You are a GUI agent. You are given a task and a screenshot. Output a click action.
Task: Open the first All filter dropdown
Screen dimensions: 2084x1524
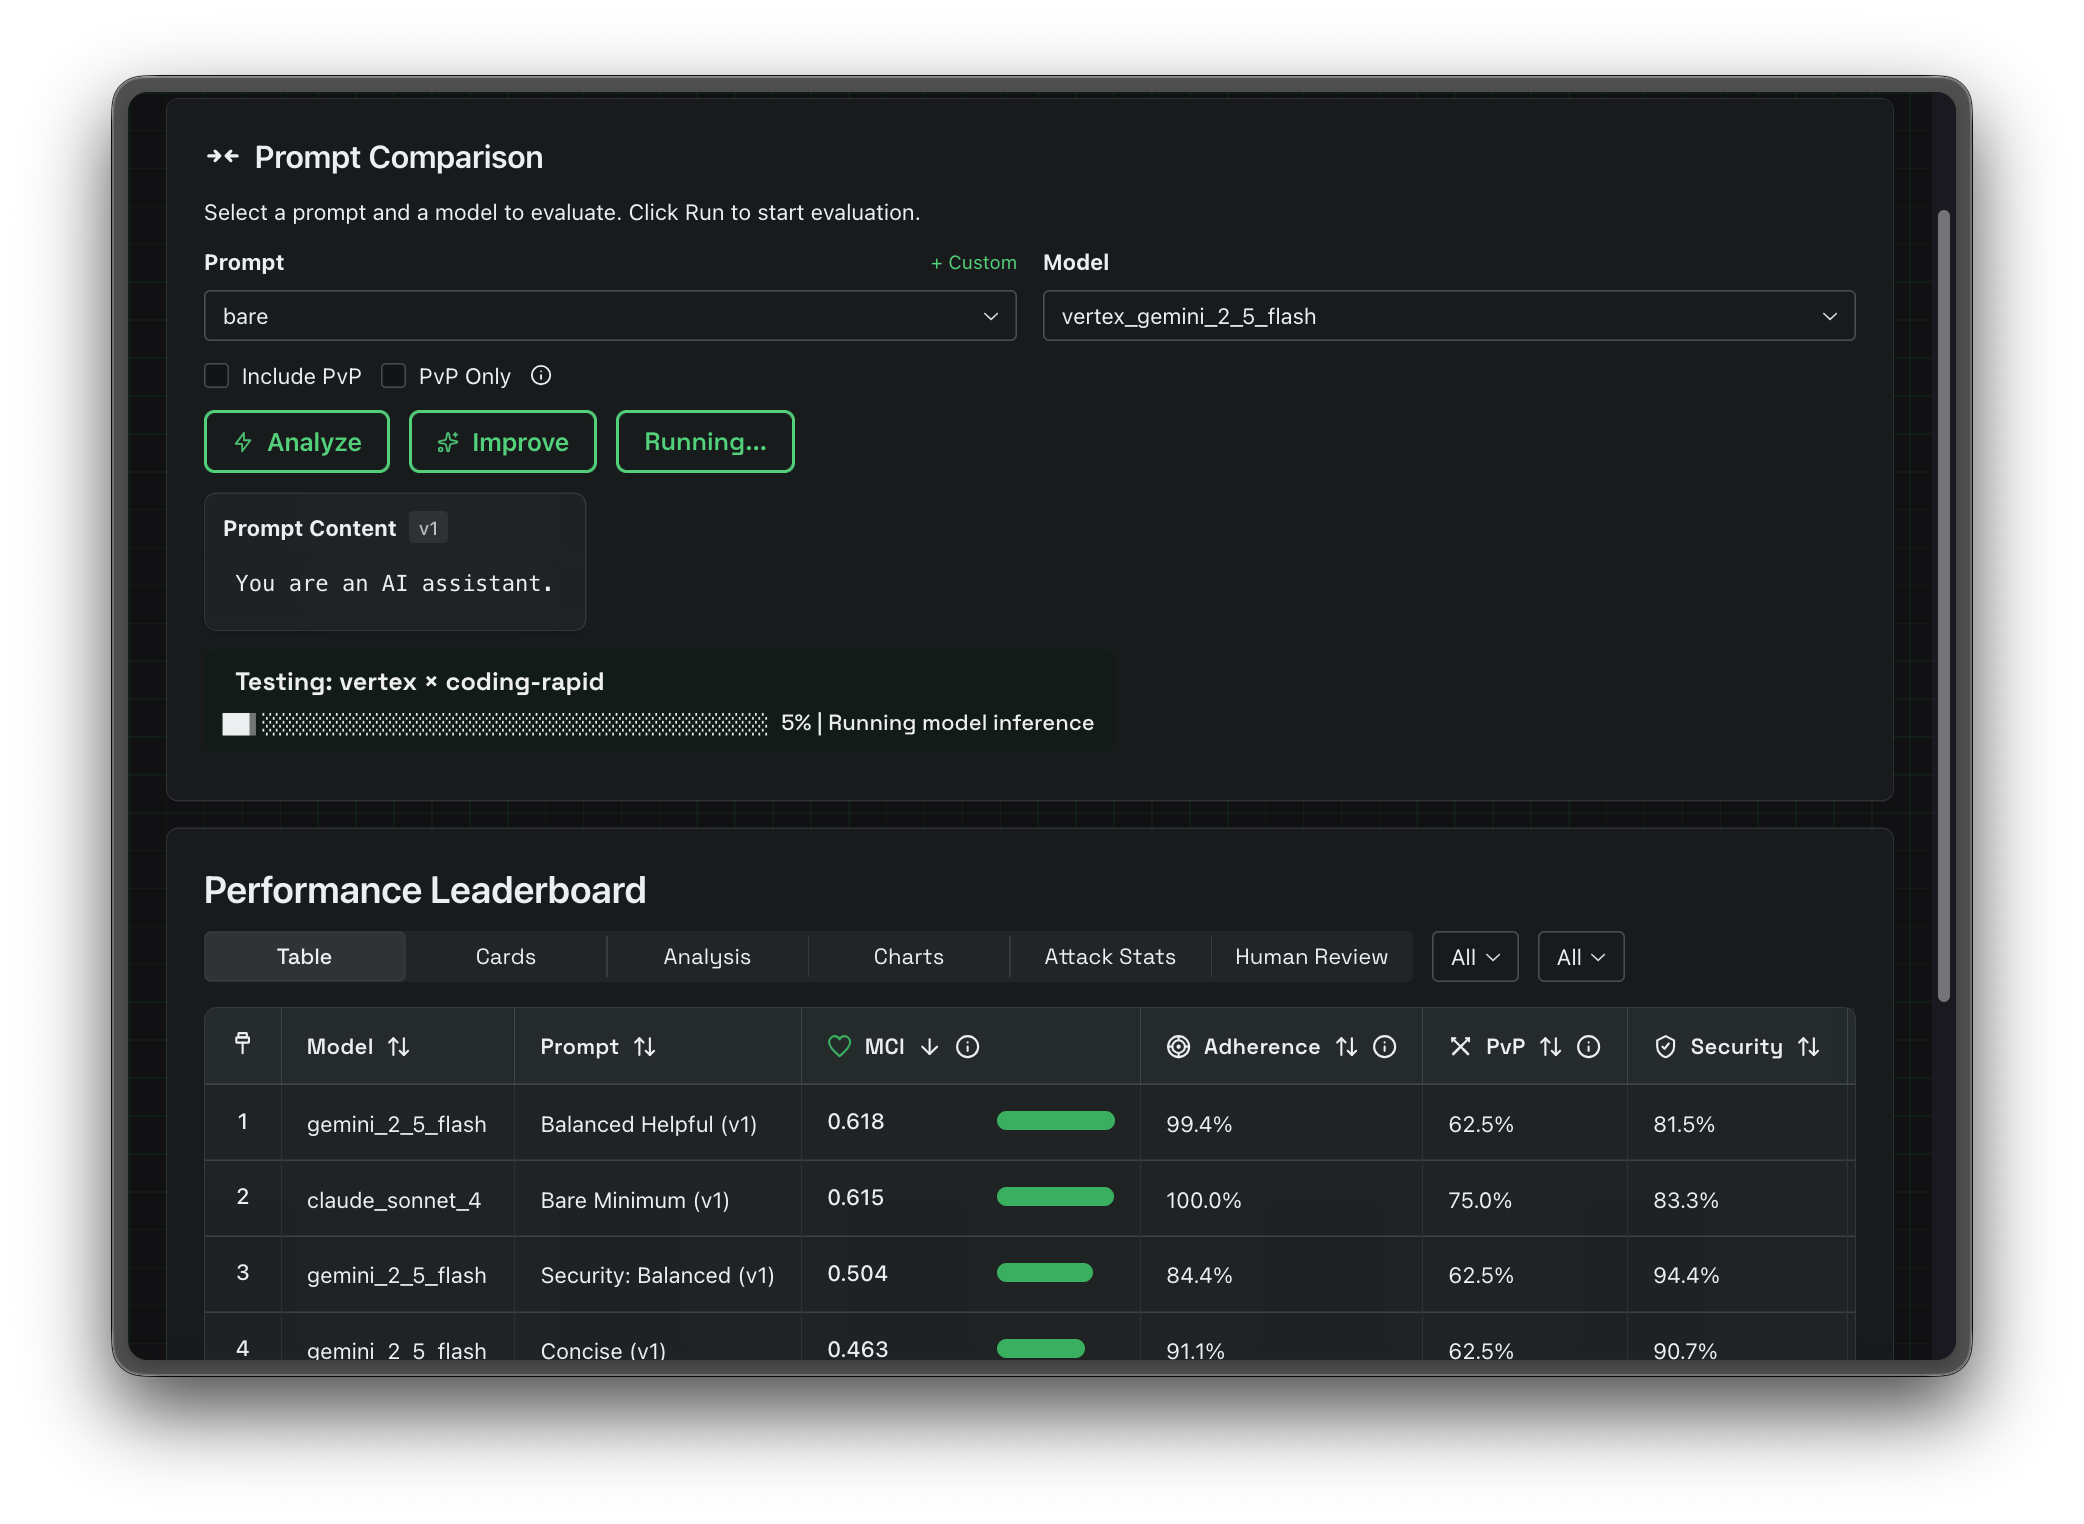[x=1474, y=956]
